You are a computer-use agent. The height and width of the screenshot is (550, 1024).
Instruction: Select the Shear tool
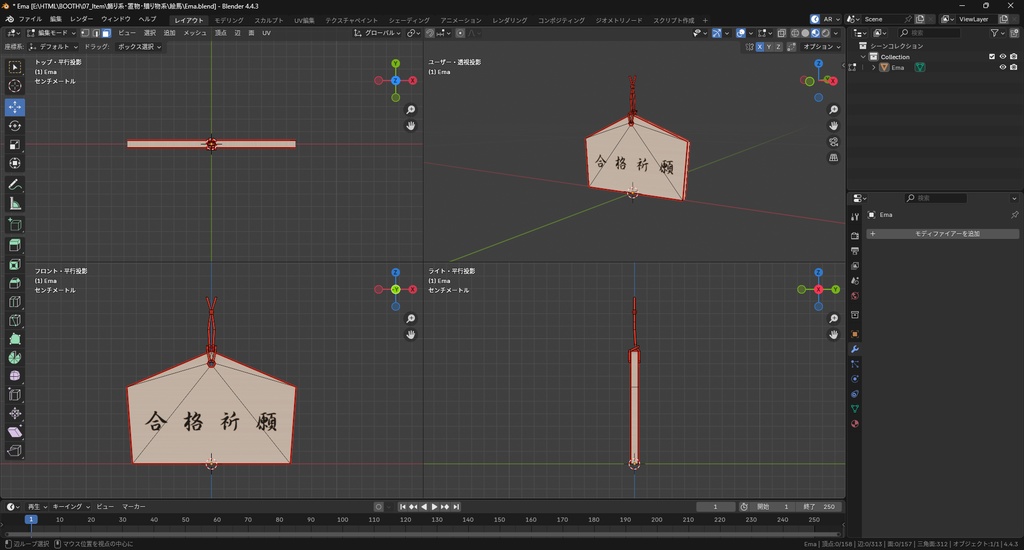[x=15, y=432]
